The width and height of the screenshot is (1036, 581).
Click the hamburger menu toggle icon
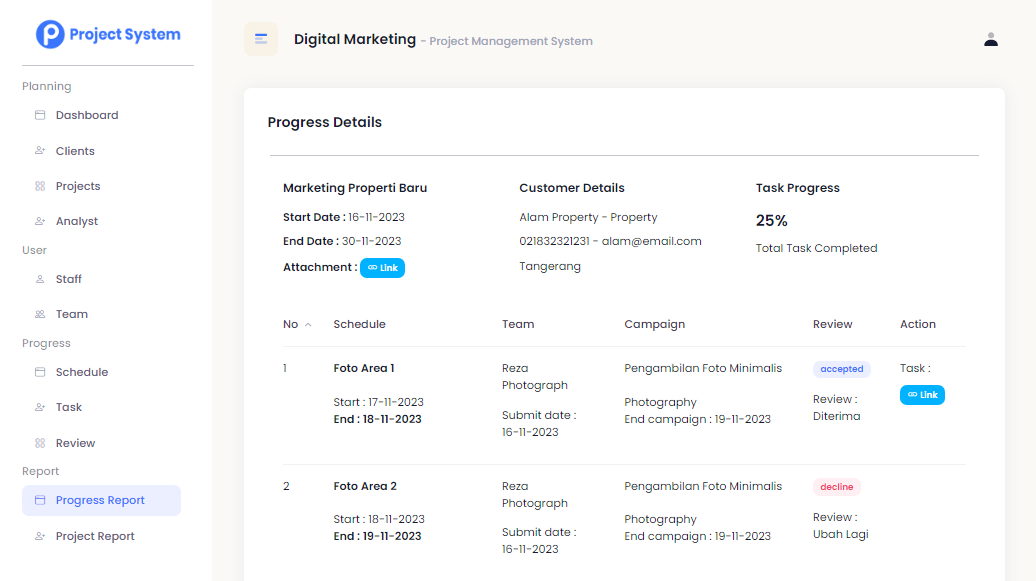[261, 39]
